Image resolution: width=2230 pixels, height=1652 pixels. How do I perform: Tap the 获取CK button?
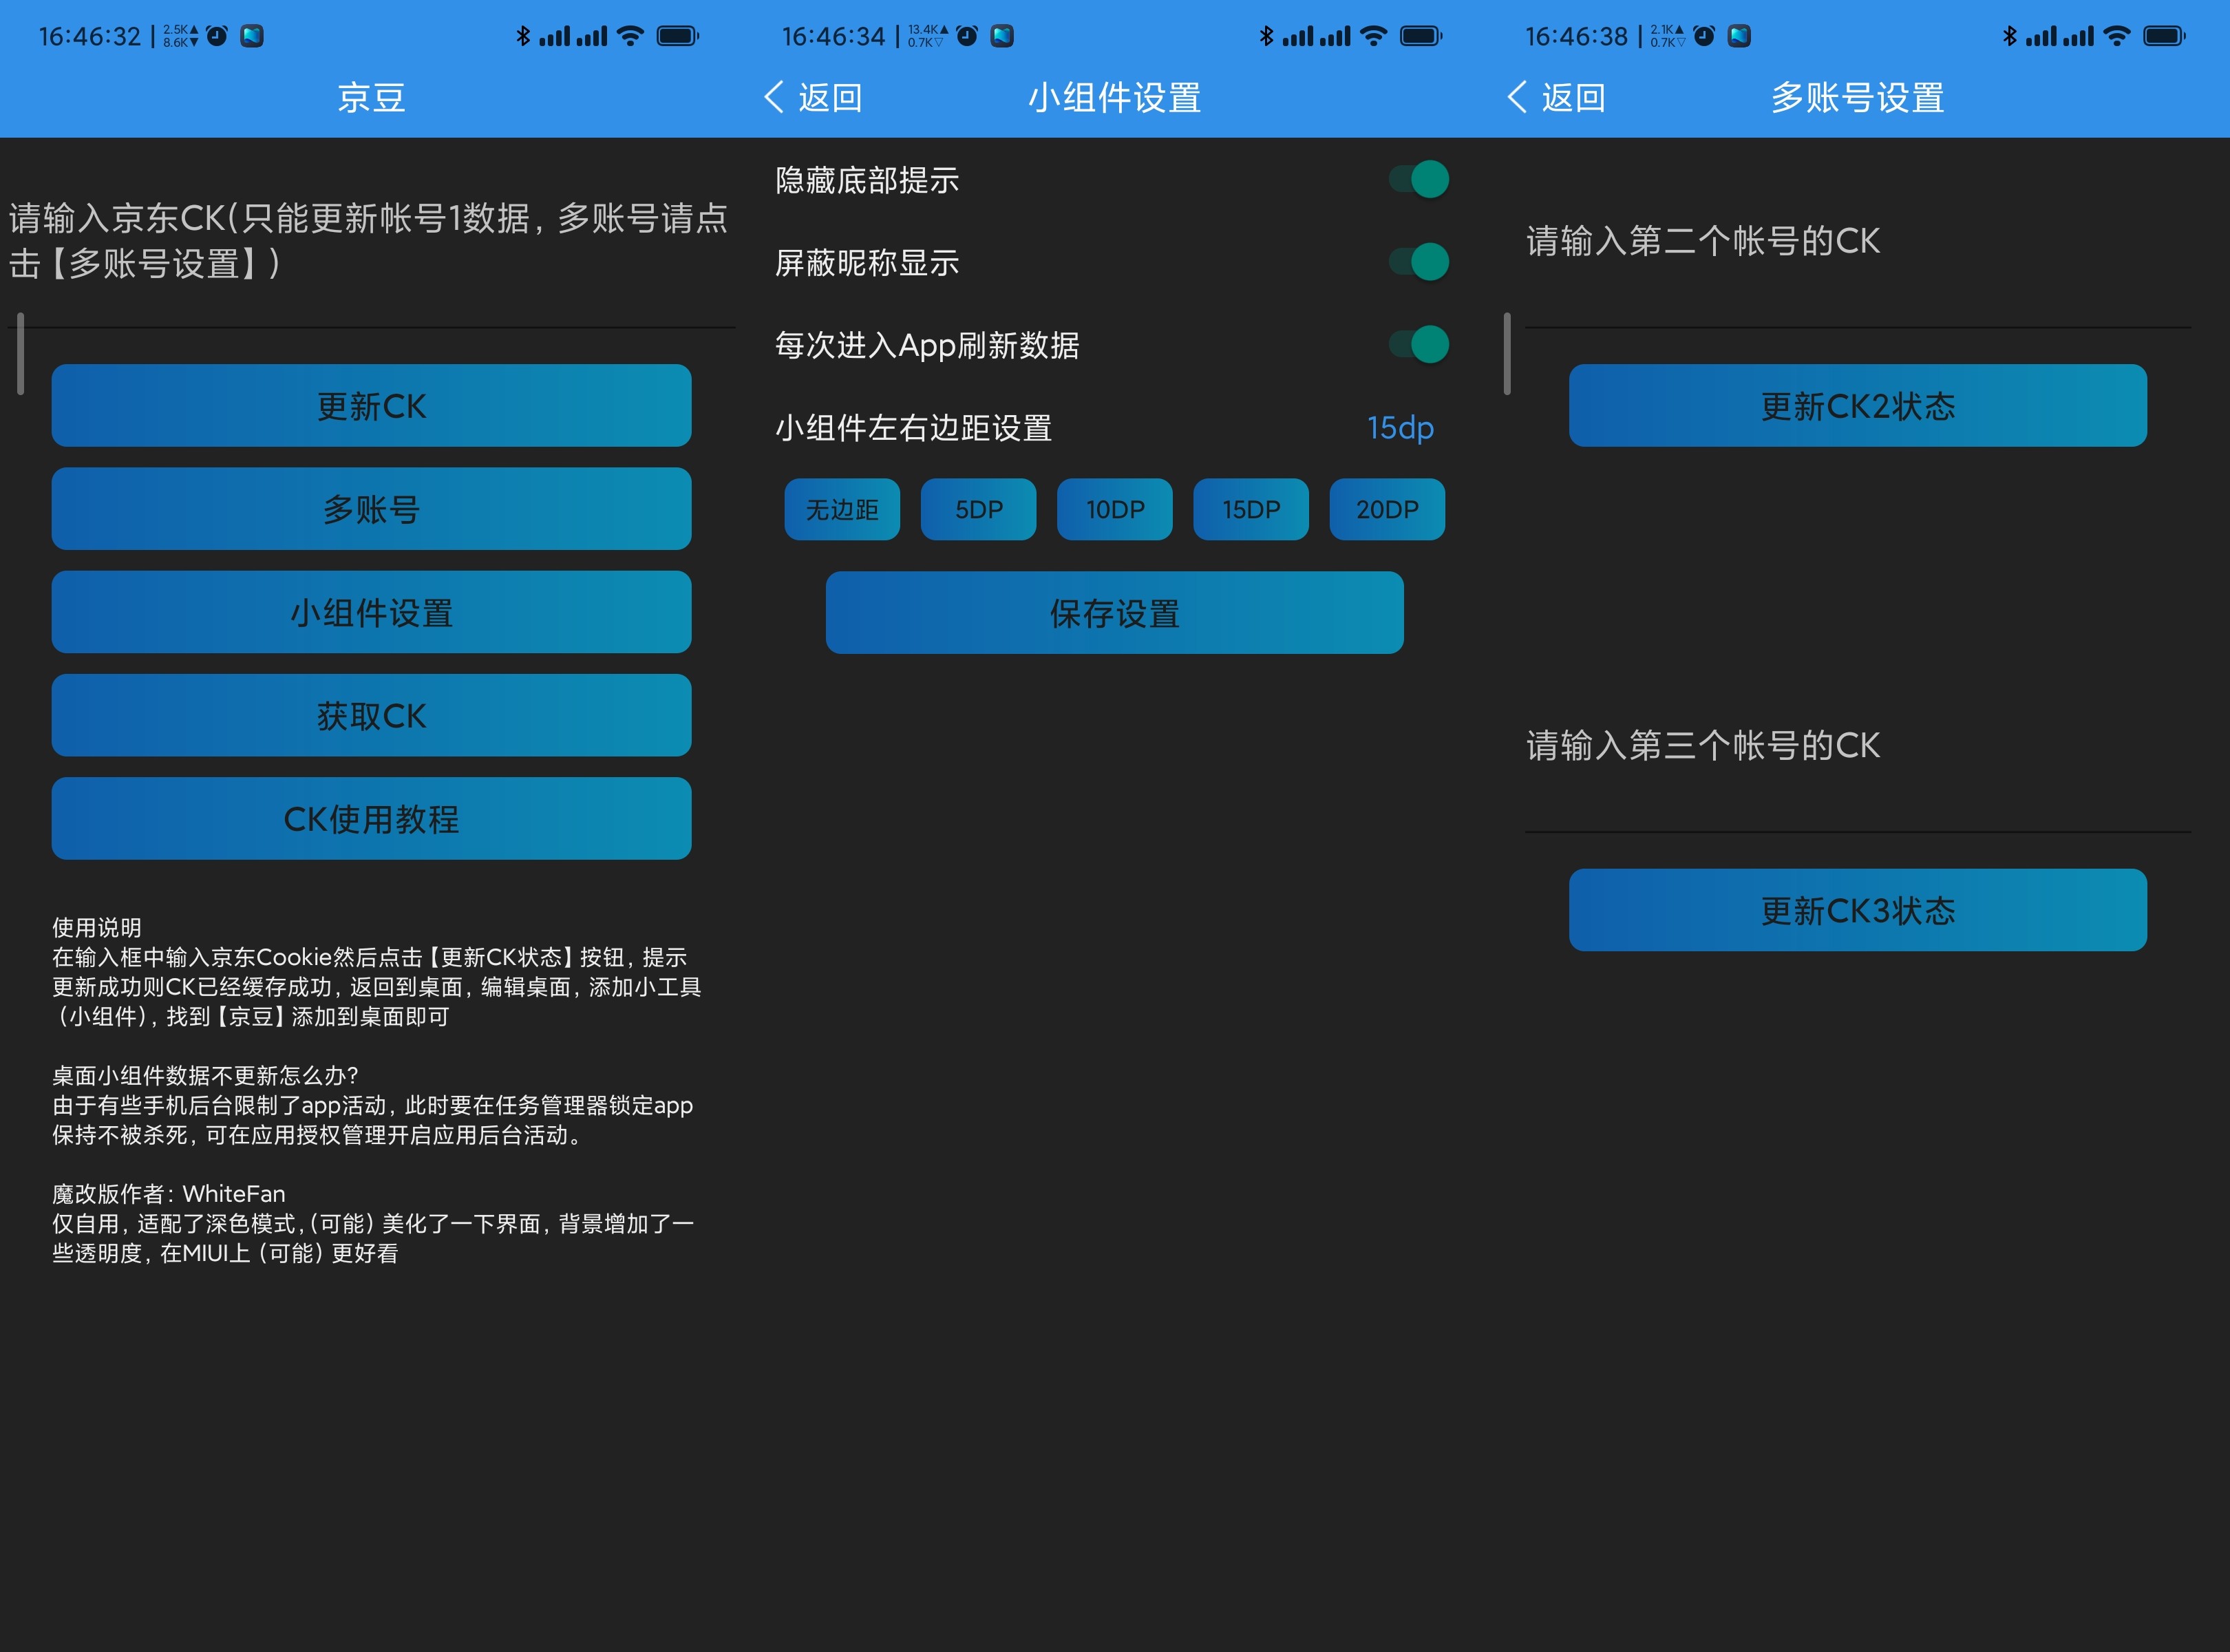tap(371, 715)
